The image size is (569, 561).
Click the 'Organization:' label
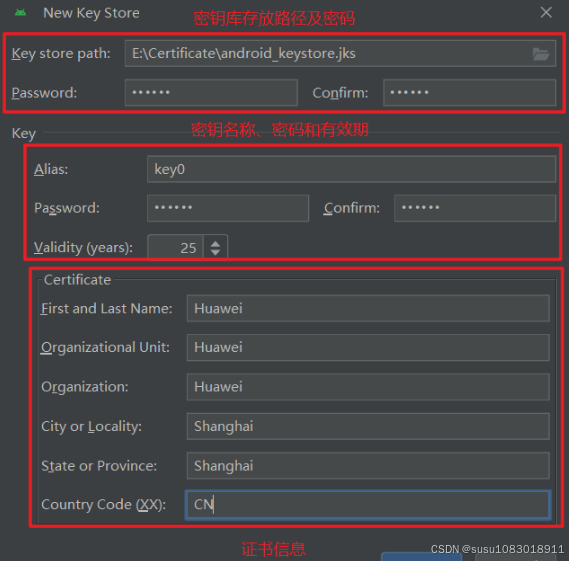click(85, 387)
